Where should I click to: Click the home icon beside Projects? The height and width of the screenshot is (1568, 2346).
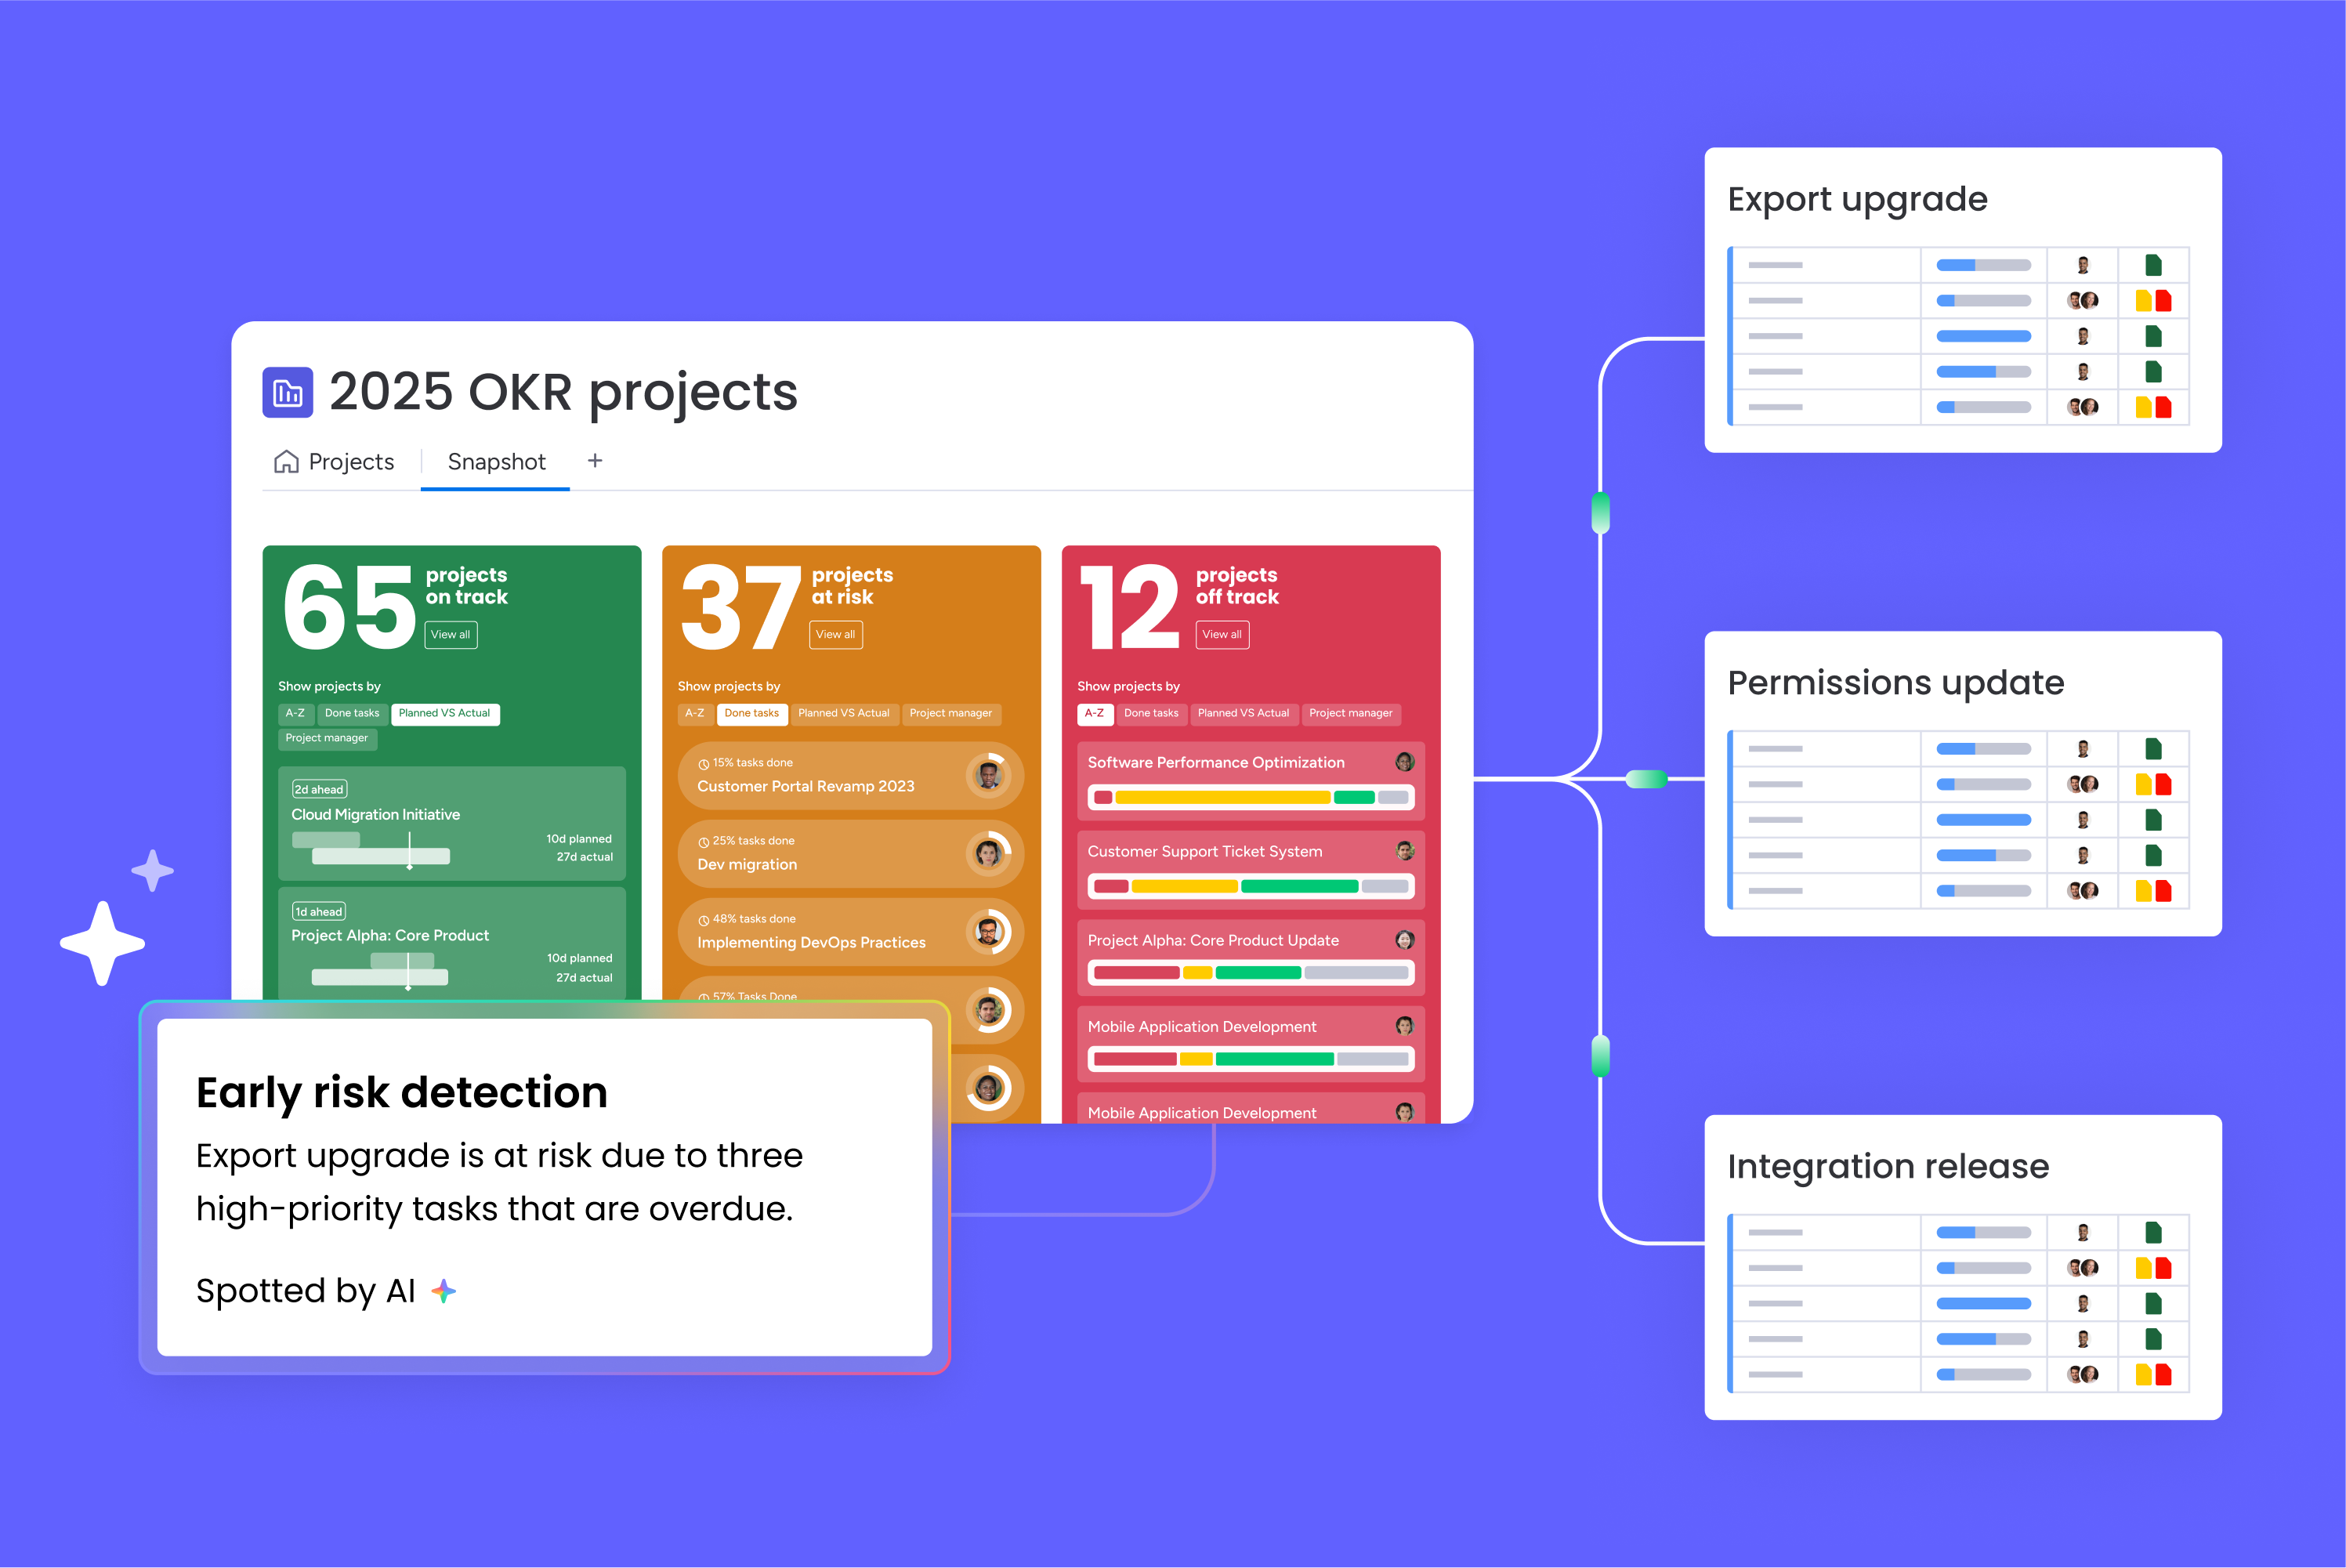click(286, 461)
